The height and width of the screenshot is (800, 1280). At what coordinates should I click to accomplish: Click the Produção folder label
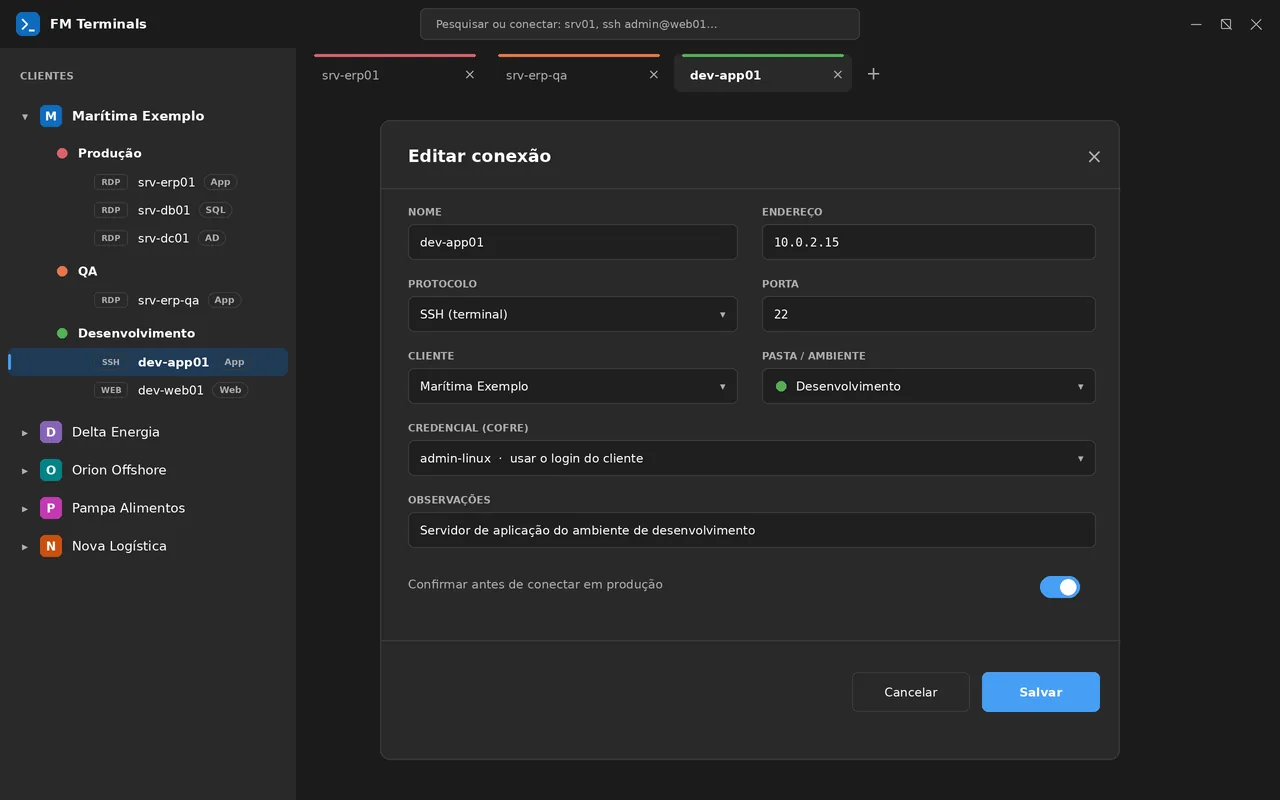click(110, 153)
